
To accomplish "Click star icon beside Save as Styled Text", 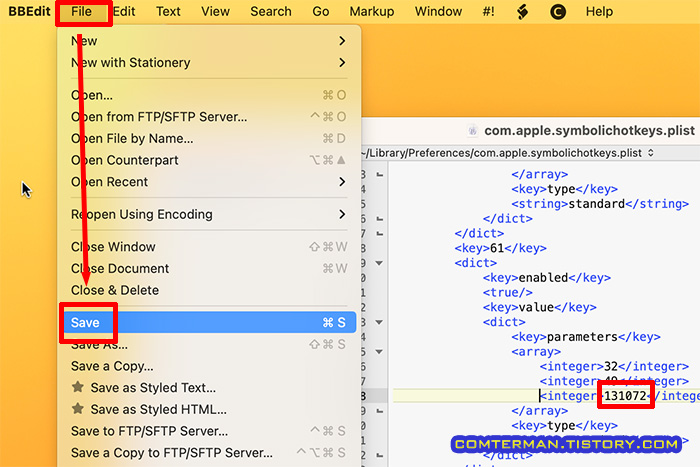I will [x=78, y=387].
